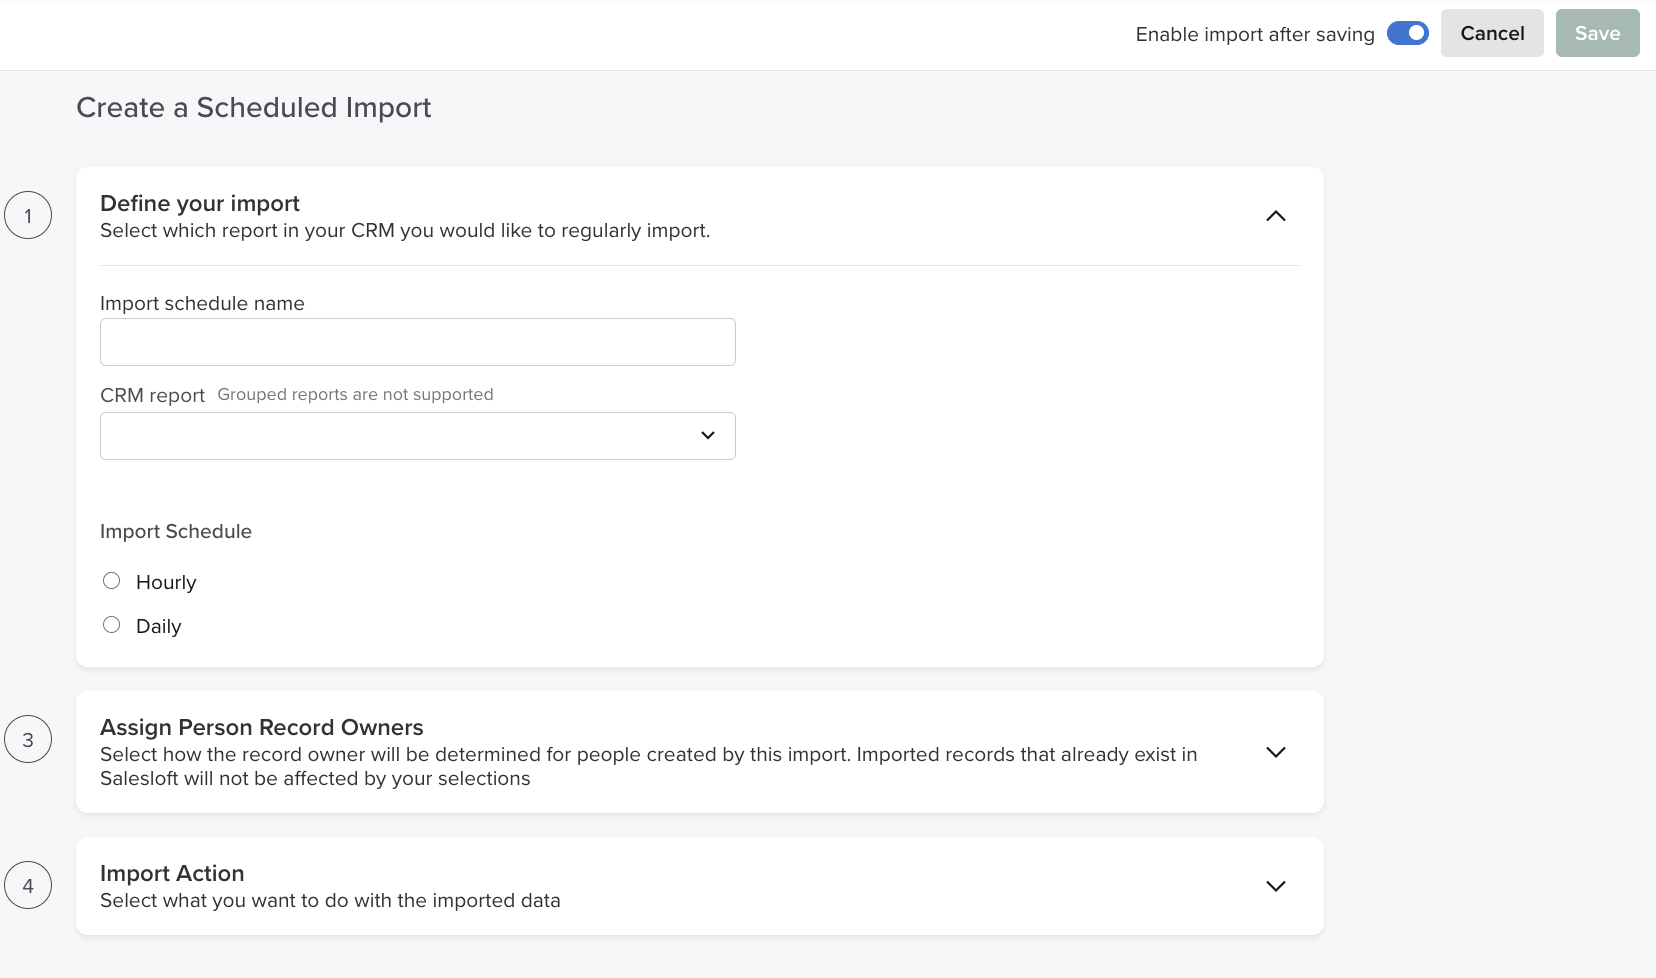Click the Assign Person Record Owners header
This screenshot has height=978, width=1656.
click(x=261, y=727)
